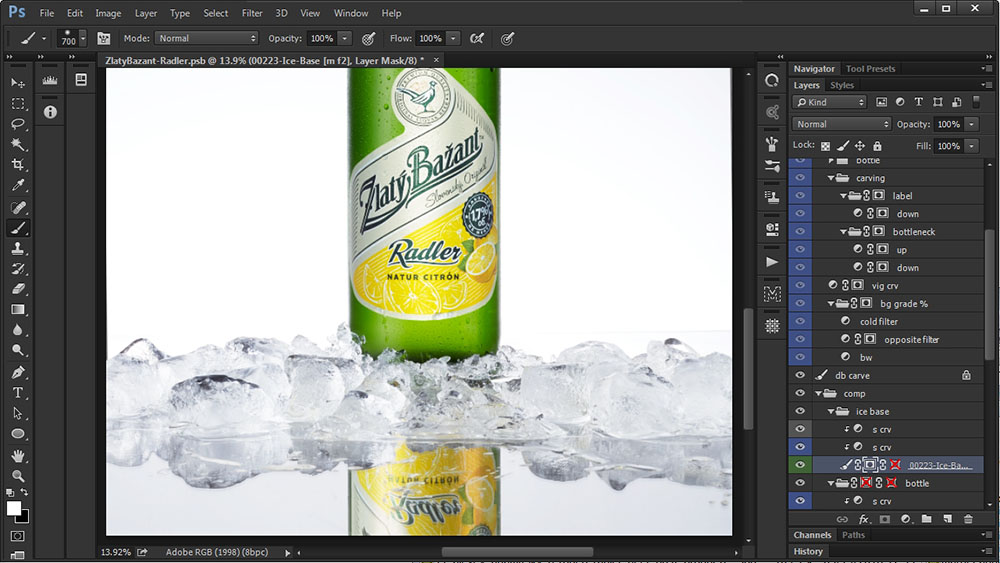
Task: Select the Crop tool
Action: pyautogui.click(x=18, y=165)
